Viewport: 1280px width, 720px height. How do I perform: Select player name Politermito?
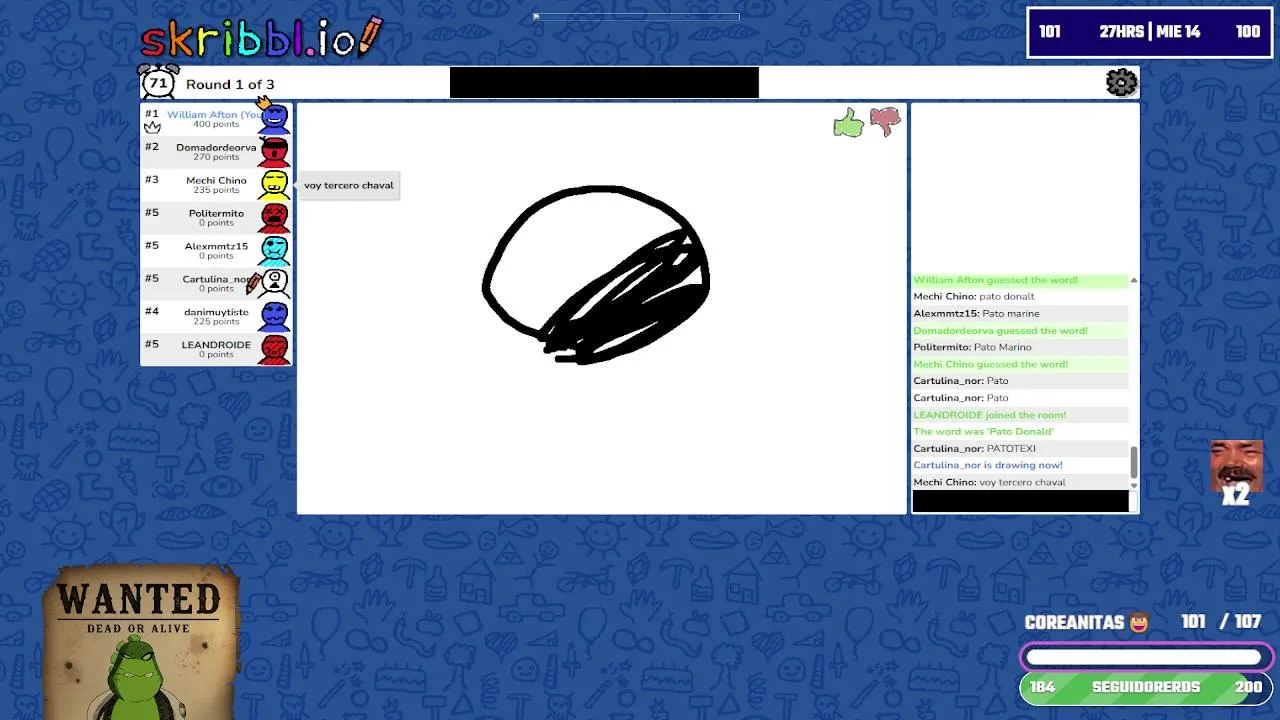point(216,213)
